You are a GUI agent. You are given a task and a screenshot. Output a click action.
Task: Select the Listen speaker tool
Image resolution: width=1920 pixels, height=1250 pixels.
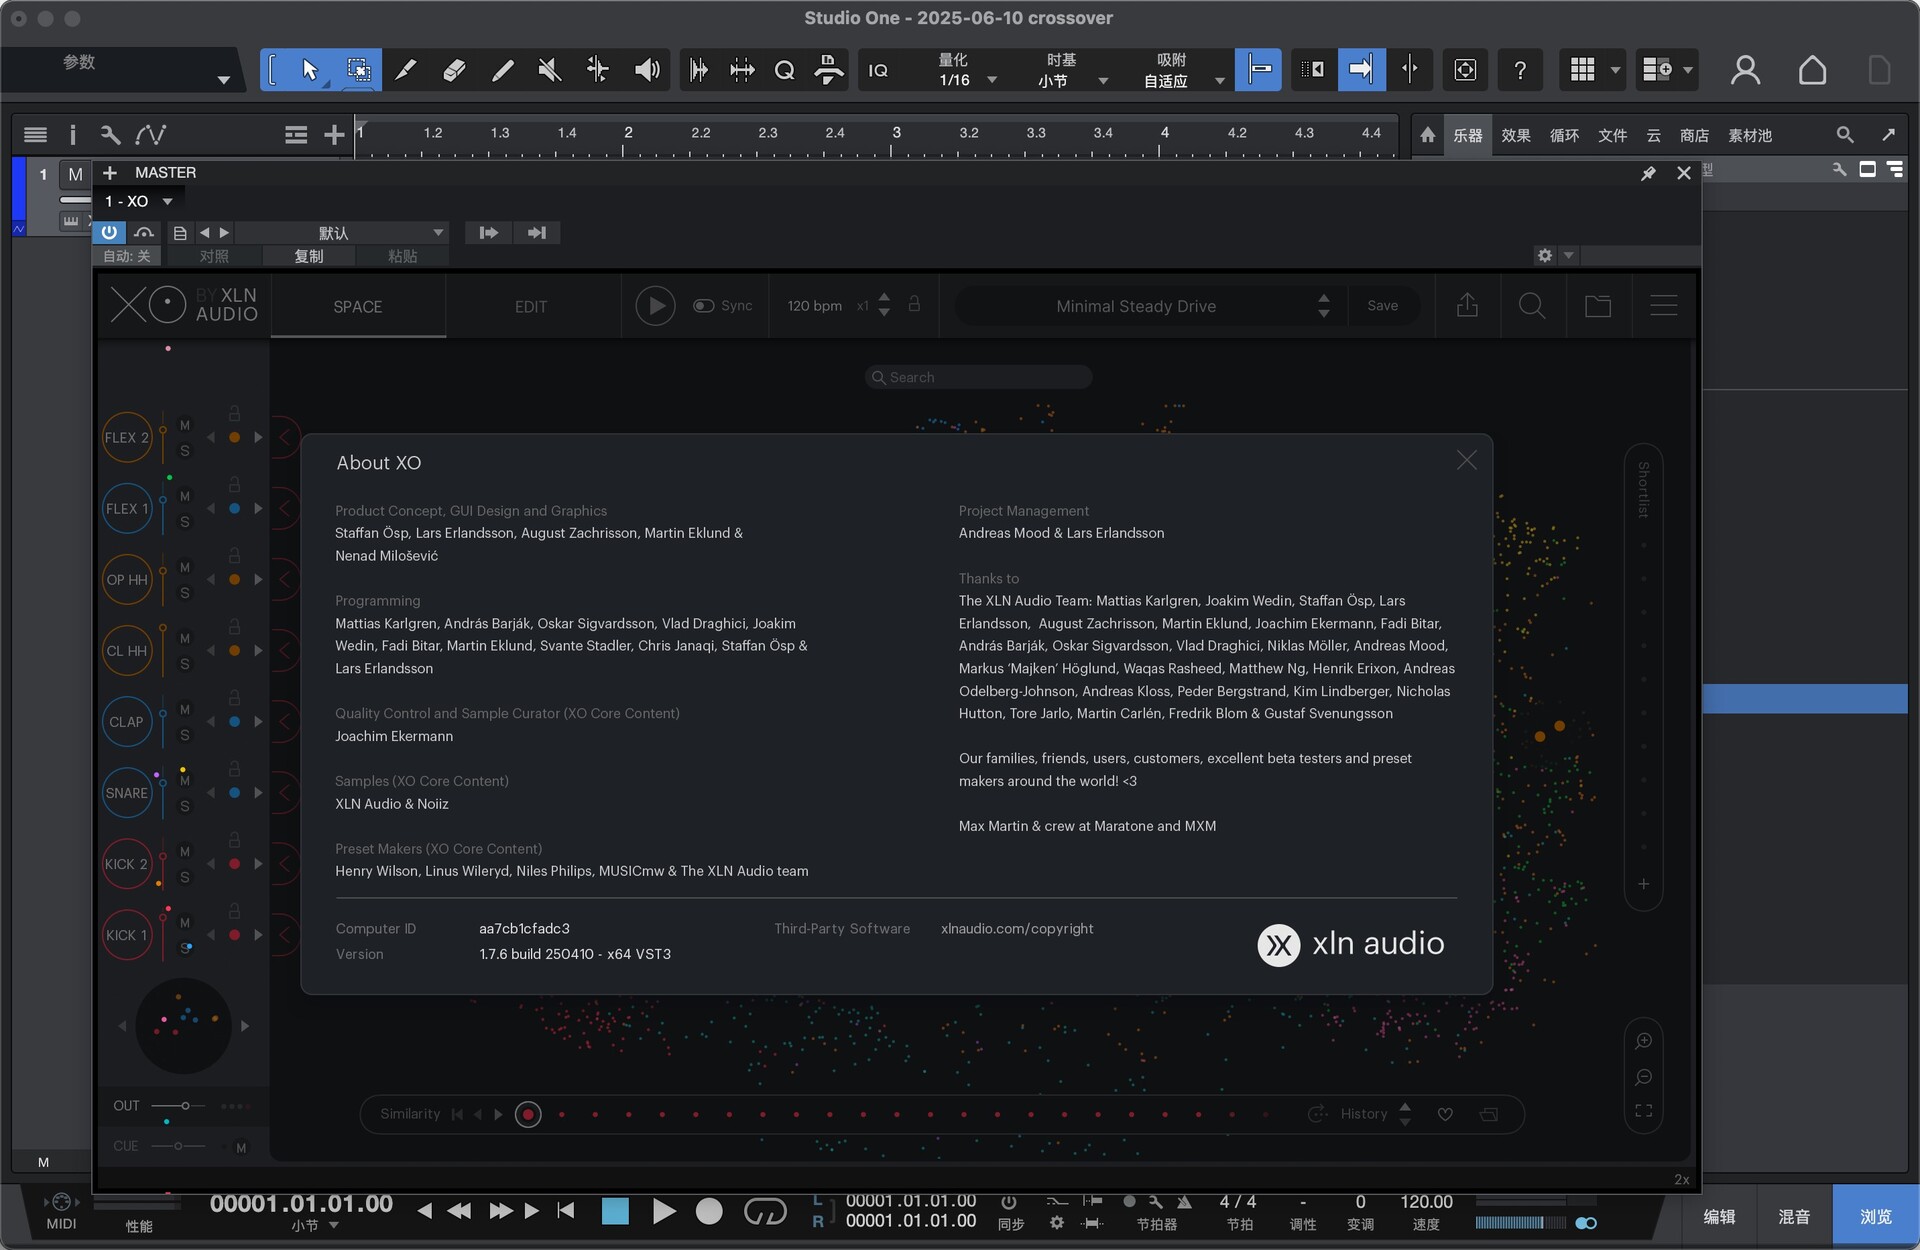point(647,69)
